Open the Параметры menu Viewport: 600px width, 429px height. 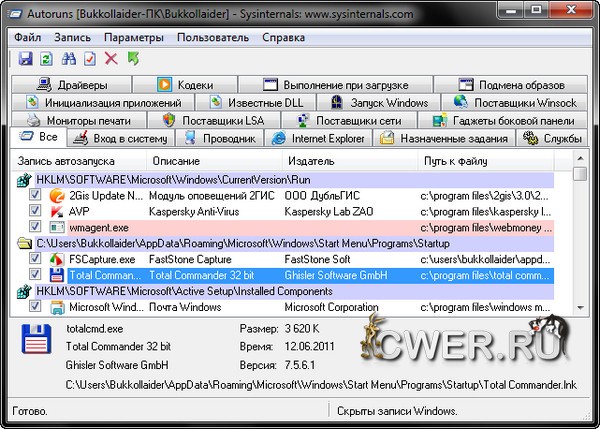pyautogui.click(x=134, y=38)
